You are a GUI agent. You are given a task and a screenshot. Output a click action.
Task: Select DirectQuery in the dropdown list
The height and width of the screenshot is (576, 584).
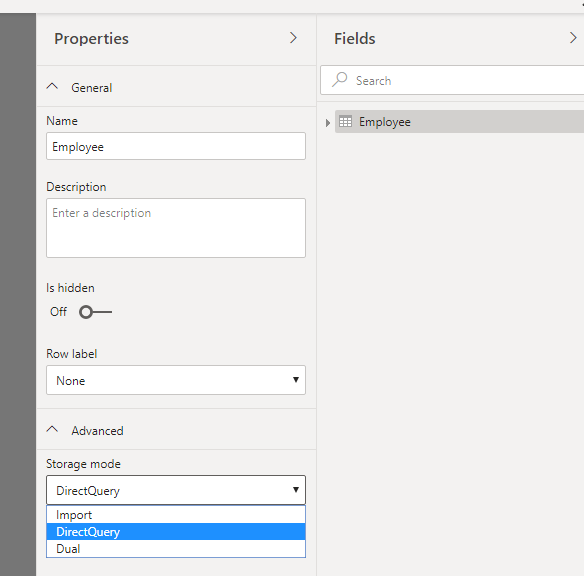(176, 532)
